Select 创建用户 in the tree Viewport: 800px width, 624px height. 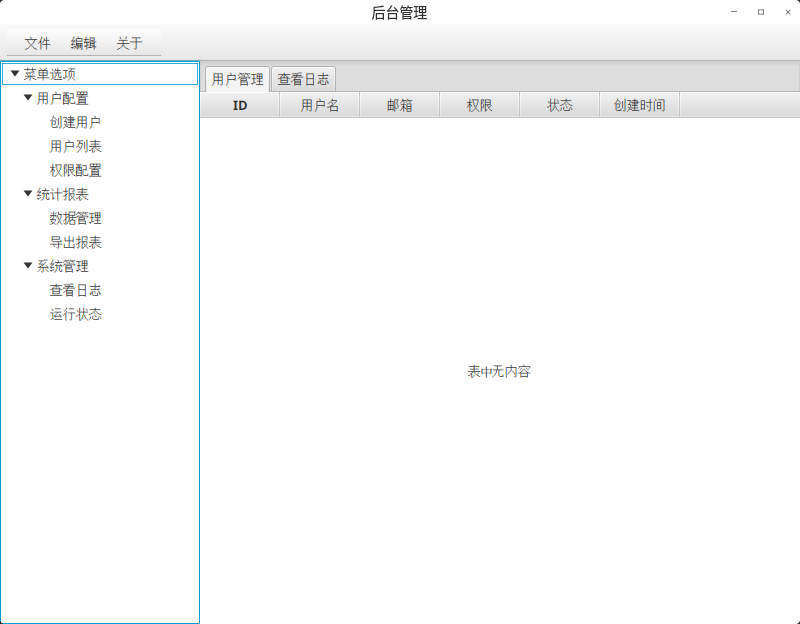click(76, 122)
